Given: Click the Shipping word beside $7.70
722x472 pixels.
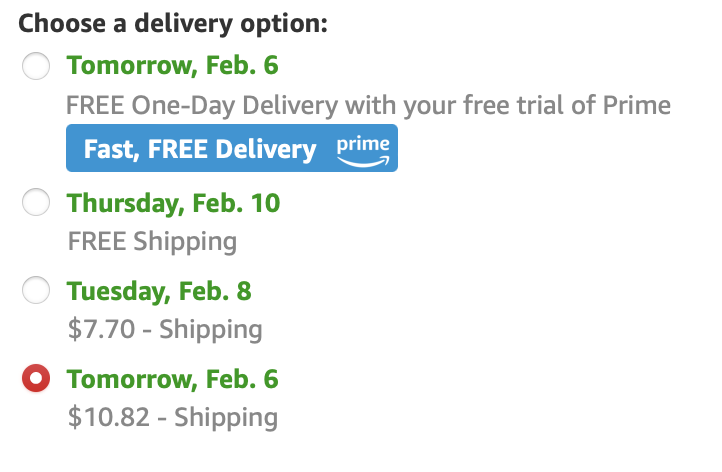Looking at the screenshot, I should point(211,329).
